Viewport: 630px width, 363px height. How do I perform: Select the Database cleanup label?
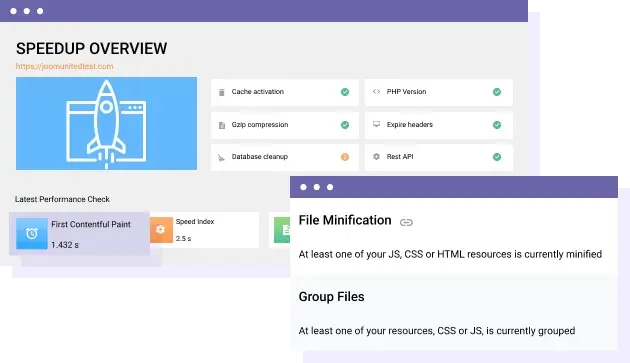click(x=260, y=157)
